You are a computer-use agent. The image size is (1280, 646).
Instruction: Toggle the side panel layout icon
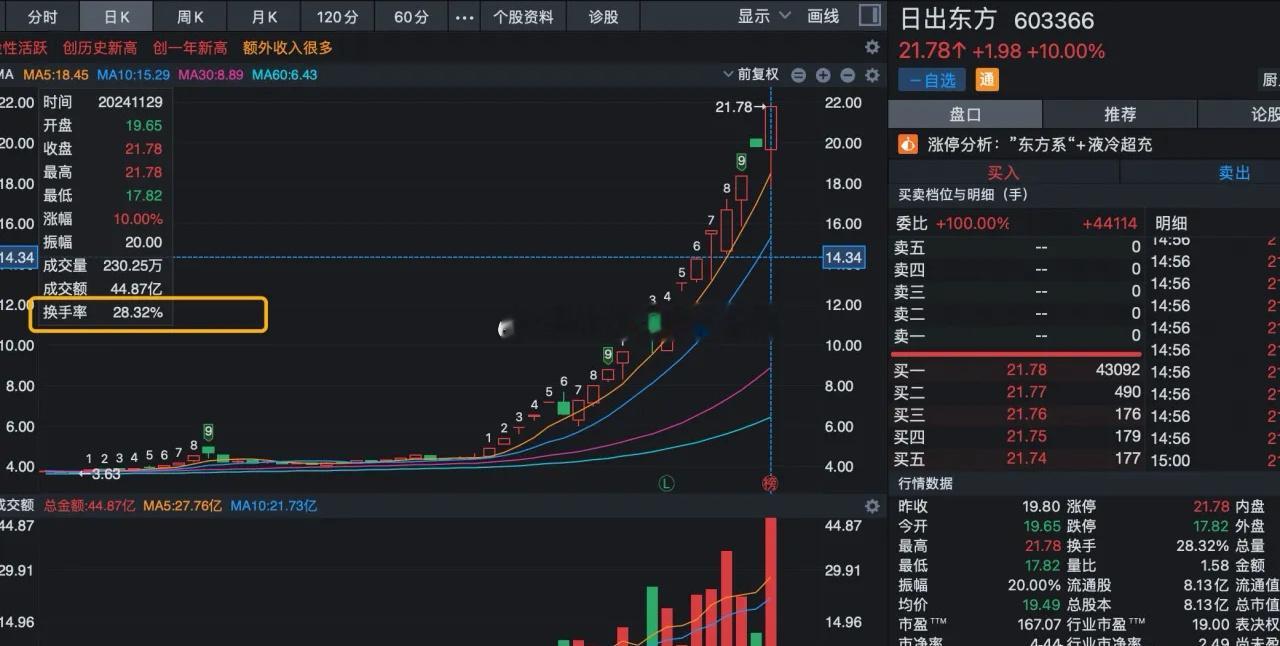(x=871, y=16)
